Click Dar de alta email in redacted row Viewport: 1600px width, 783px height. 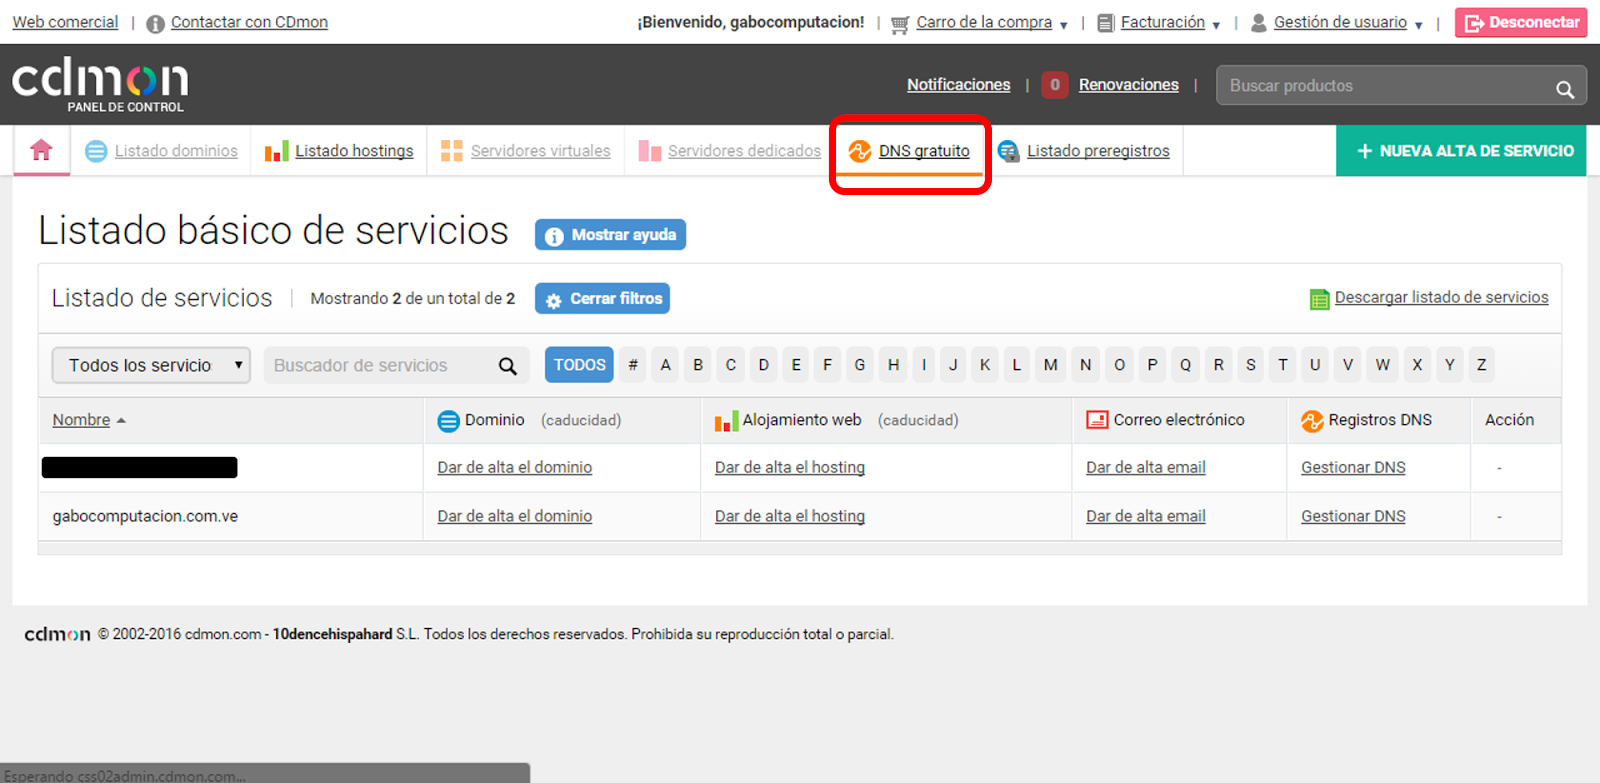click(1145, 467)
